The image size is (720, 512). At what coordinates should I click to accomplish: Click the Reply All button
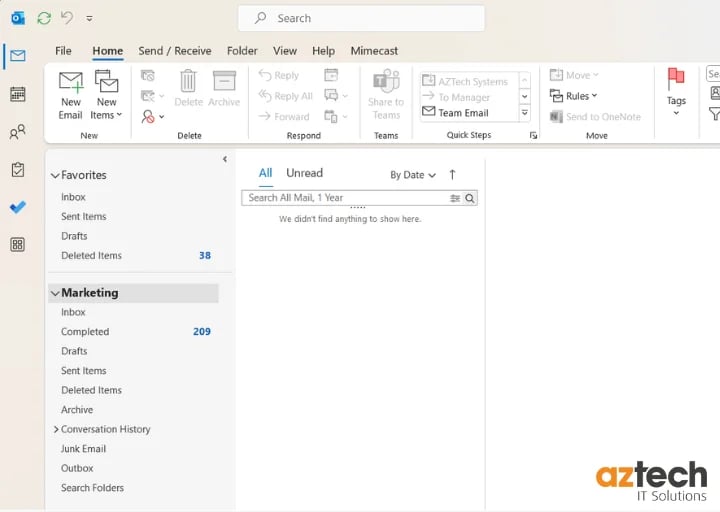click(286, 96)
